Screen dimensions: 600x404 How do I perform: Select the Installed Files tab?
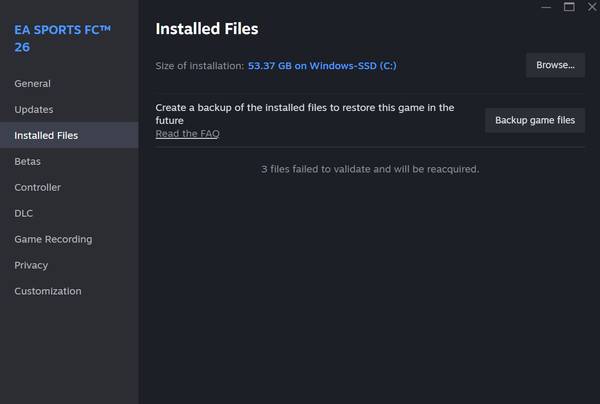(x=46, y=136)
